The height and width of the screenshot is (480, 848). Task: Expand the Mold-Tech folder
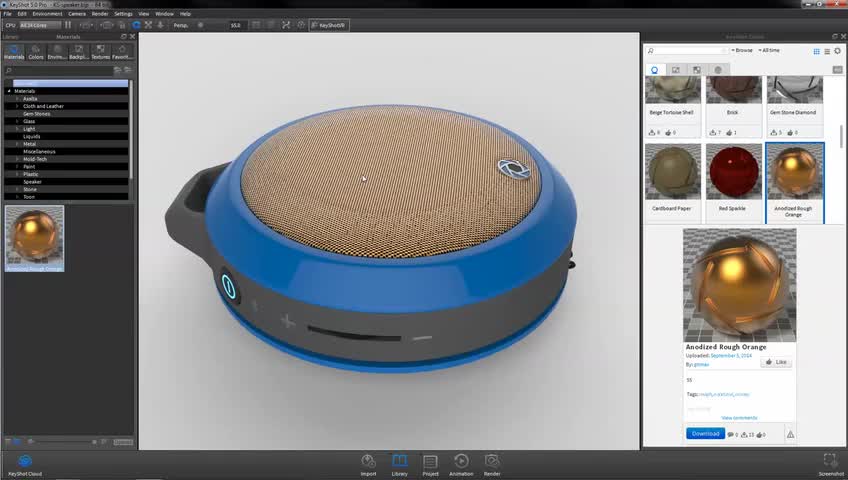tap(17, 159)
